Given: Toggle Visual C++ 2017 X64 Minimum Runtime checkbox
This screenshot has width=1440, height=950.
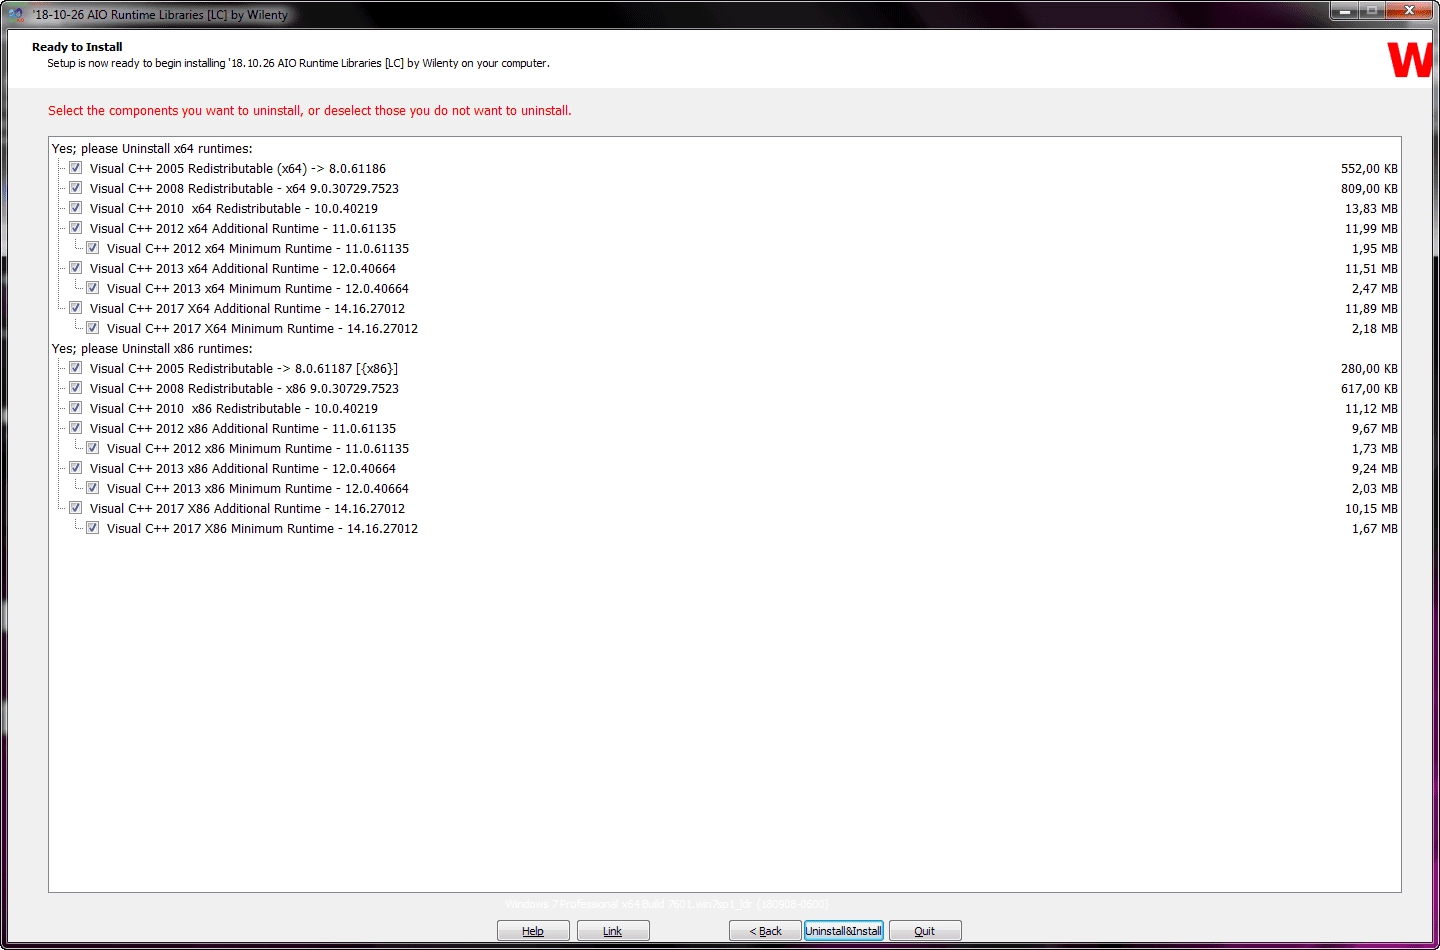Looking at the screenshot, I should (93, 328).
